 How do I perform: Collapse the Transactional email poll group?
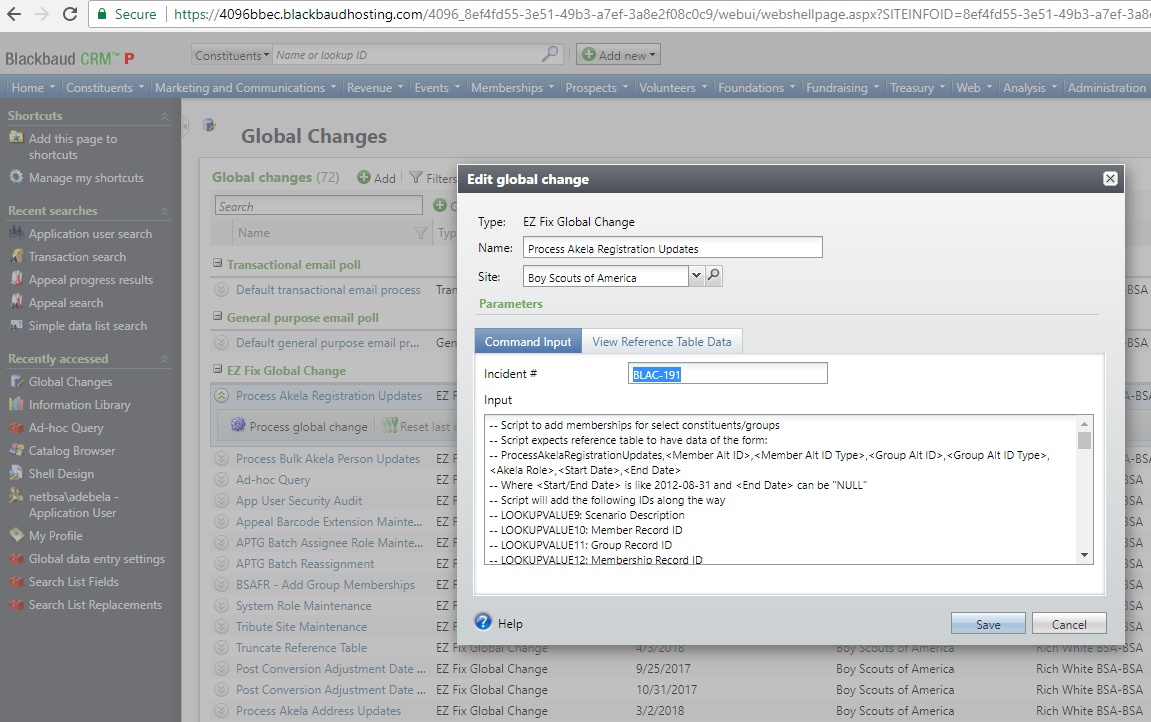218,265
